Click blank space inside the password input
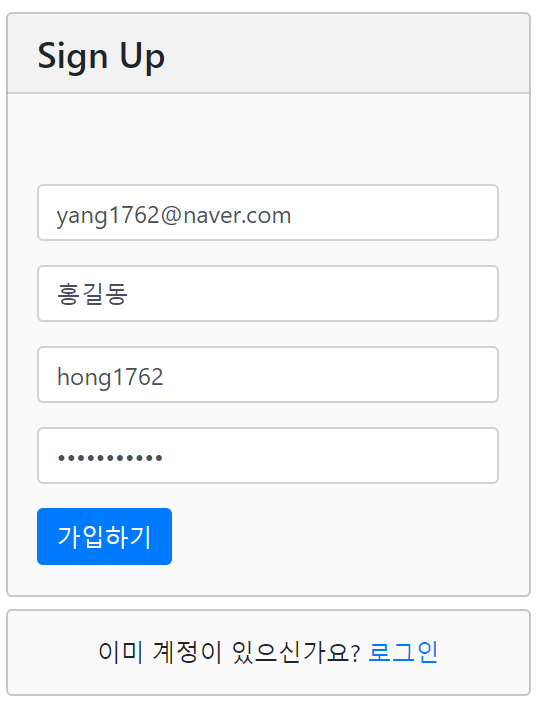The height and width of the screenshot is (703, 541). click(332, 456)
